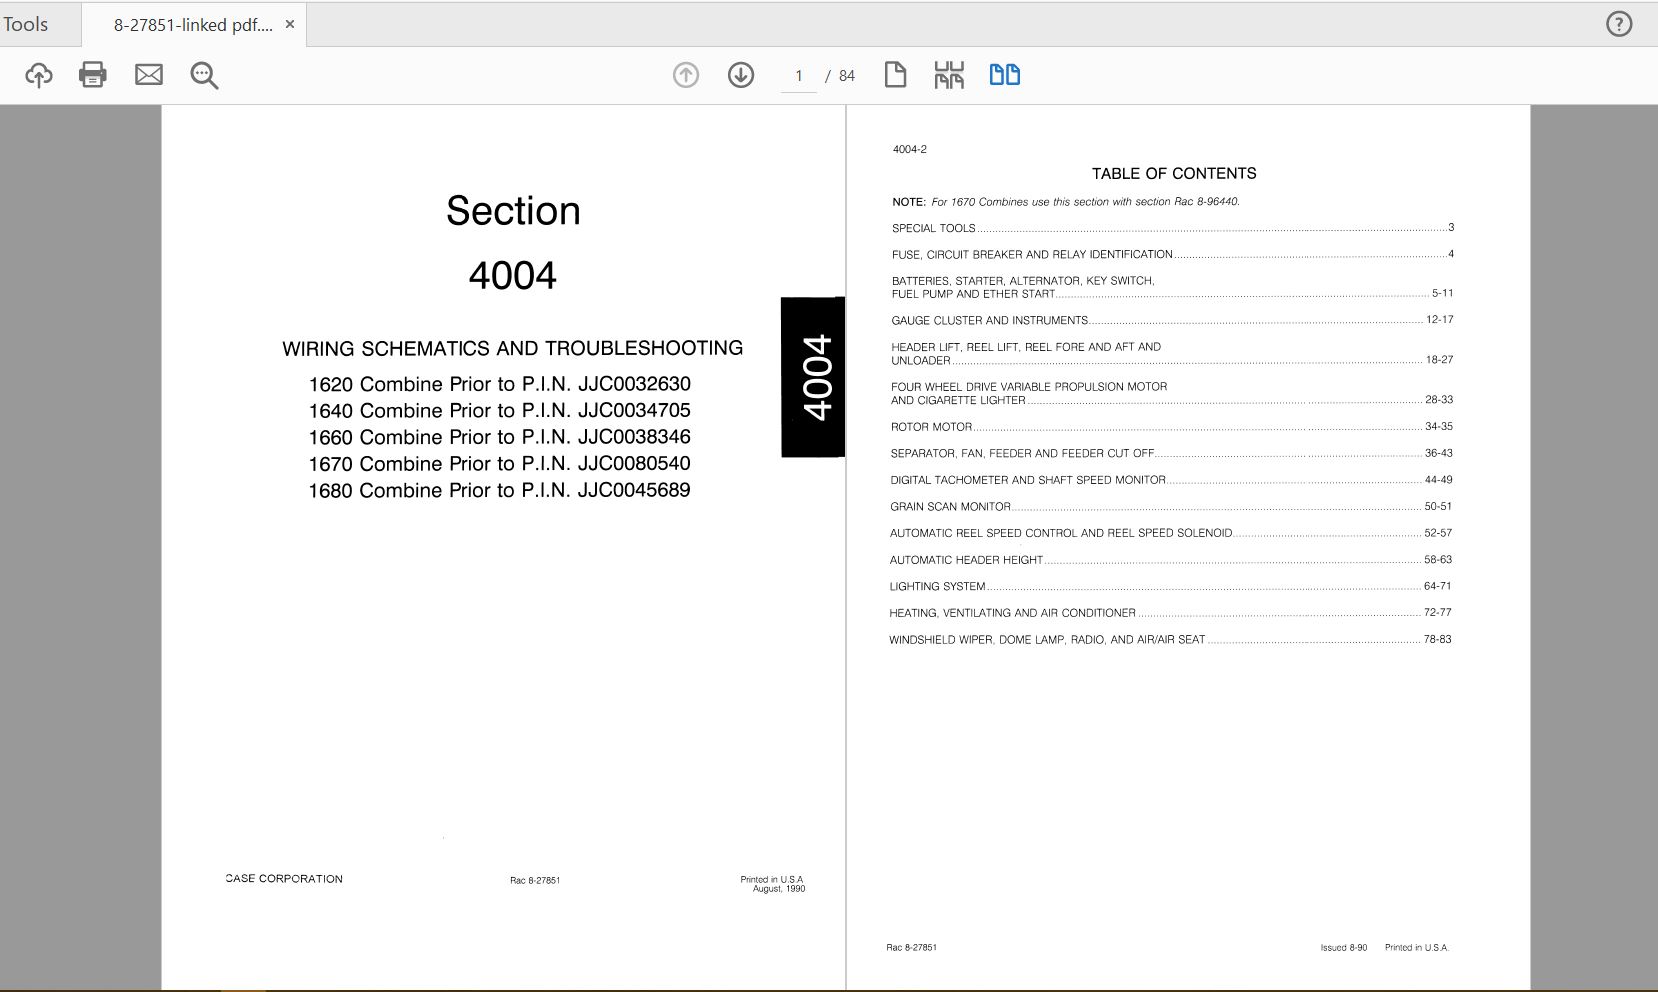
Task: Send the file by email envelope icon
Action: pos(149,75)
